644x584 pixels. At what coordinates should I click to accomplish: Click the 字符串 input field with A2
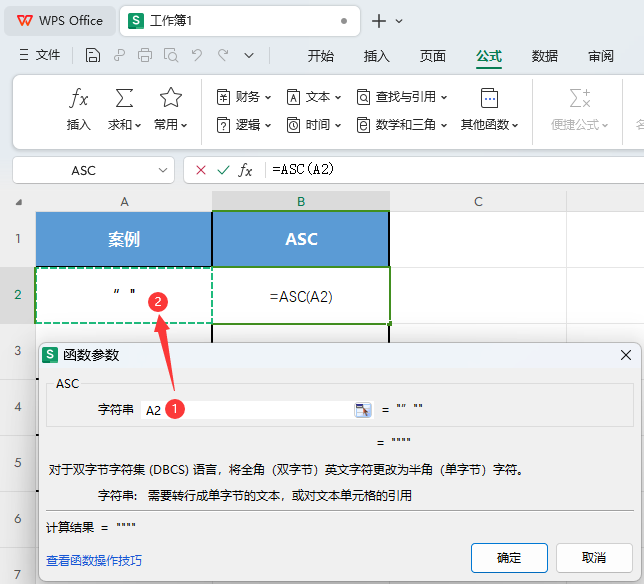pos(246,410)
